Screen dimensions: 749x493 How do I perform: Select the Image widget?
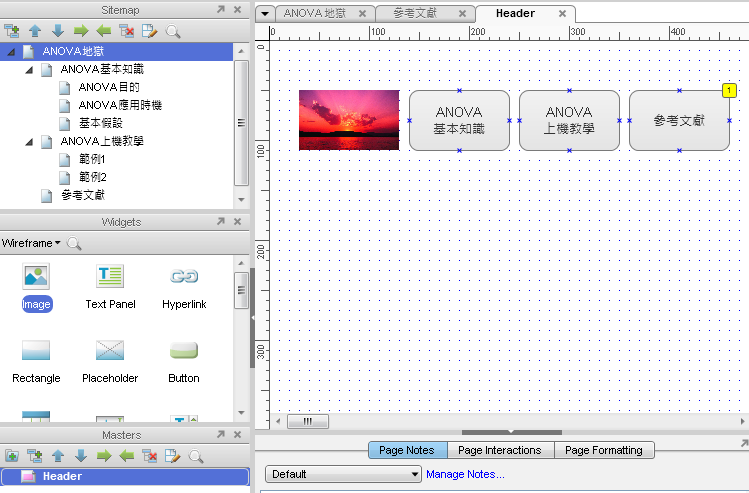[36, 288]
